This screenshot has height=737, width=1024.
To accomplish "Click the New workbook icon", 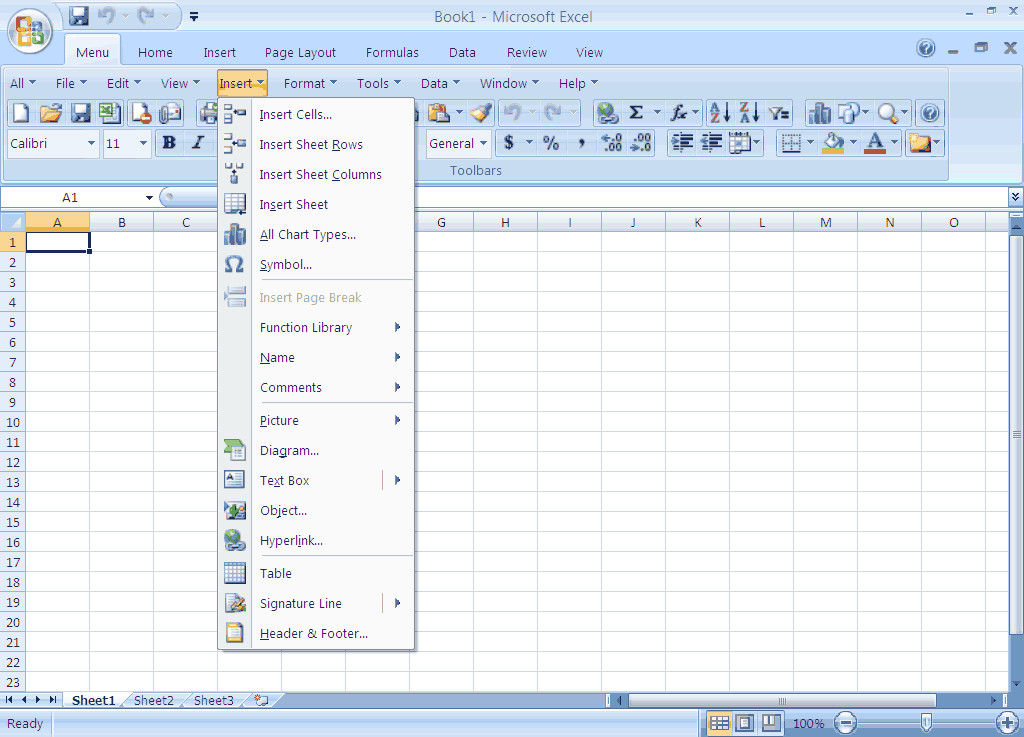I will tap(21, 113).
